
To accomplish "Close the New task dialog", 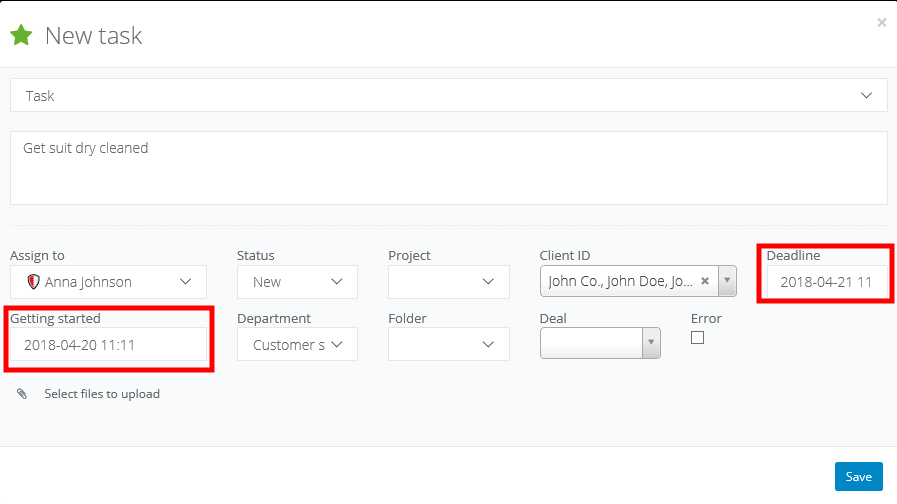I will tap(881, 22).
